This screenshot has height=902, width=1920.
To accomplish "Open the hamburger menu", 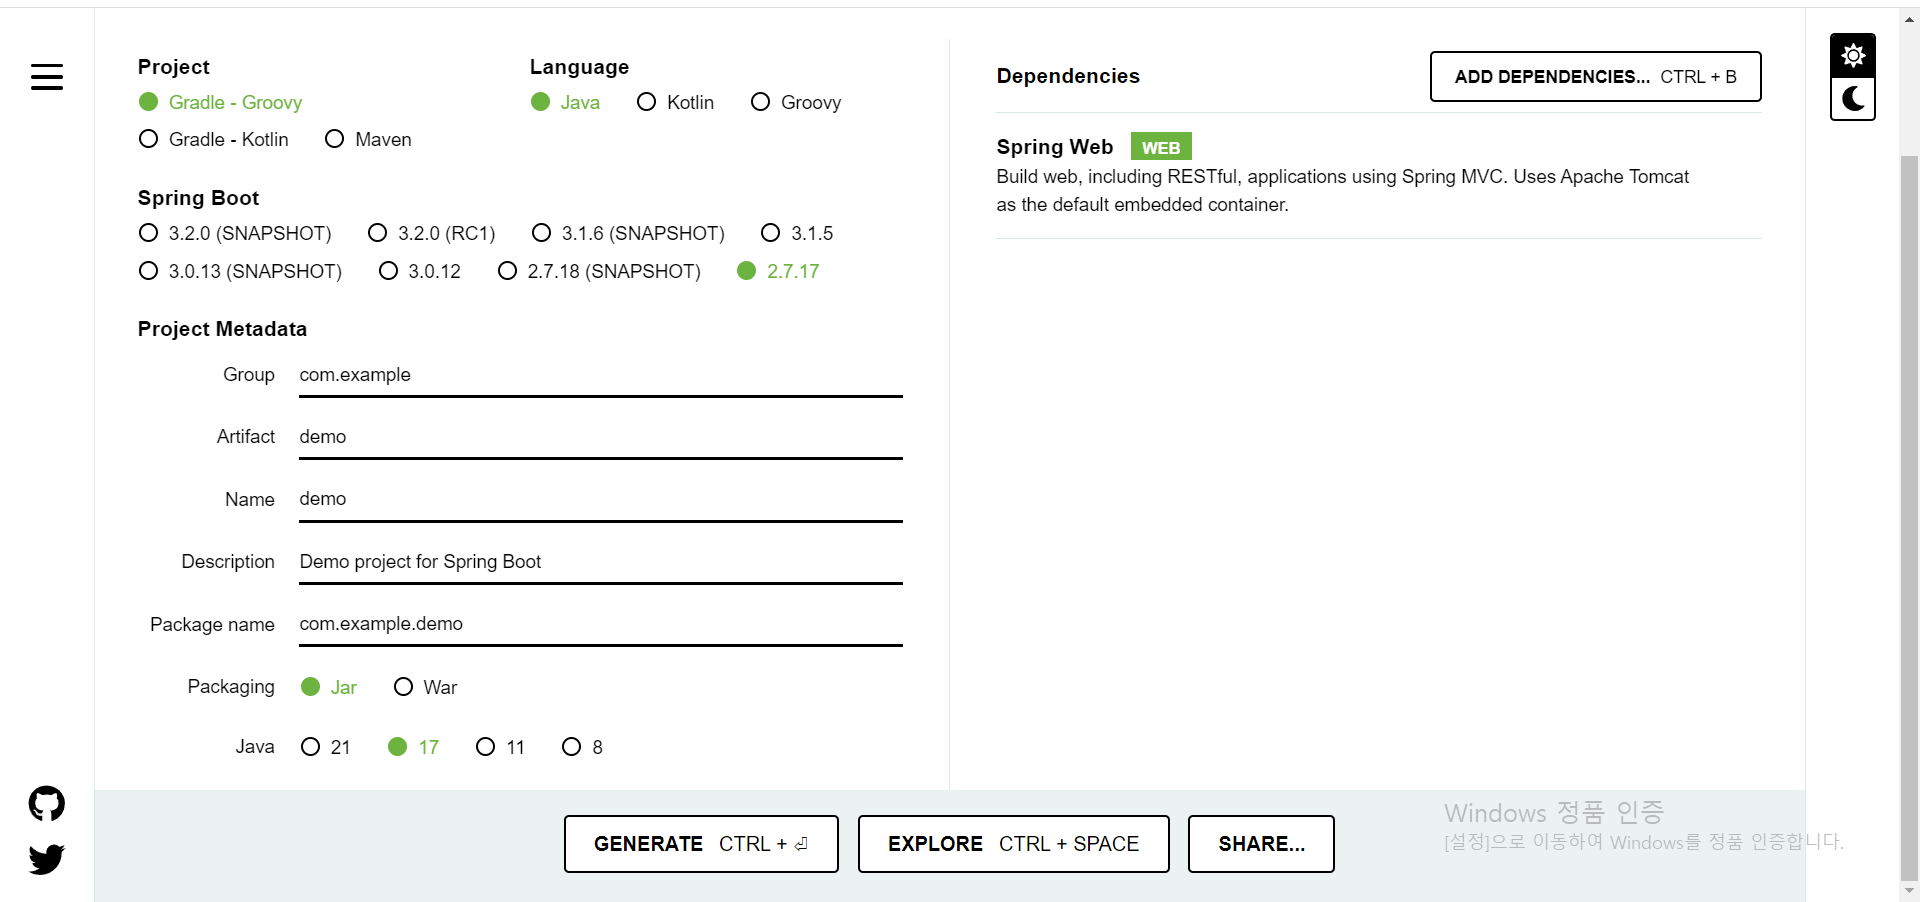I will coord(47,77).
